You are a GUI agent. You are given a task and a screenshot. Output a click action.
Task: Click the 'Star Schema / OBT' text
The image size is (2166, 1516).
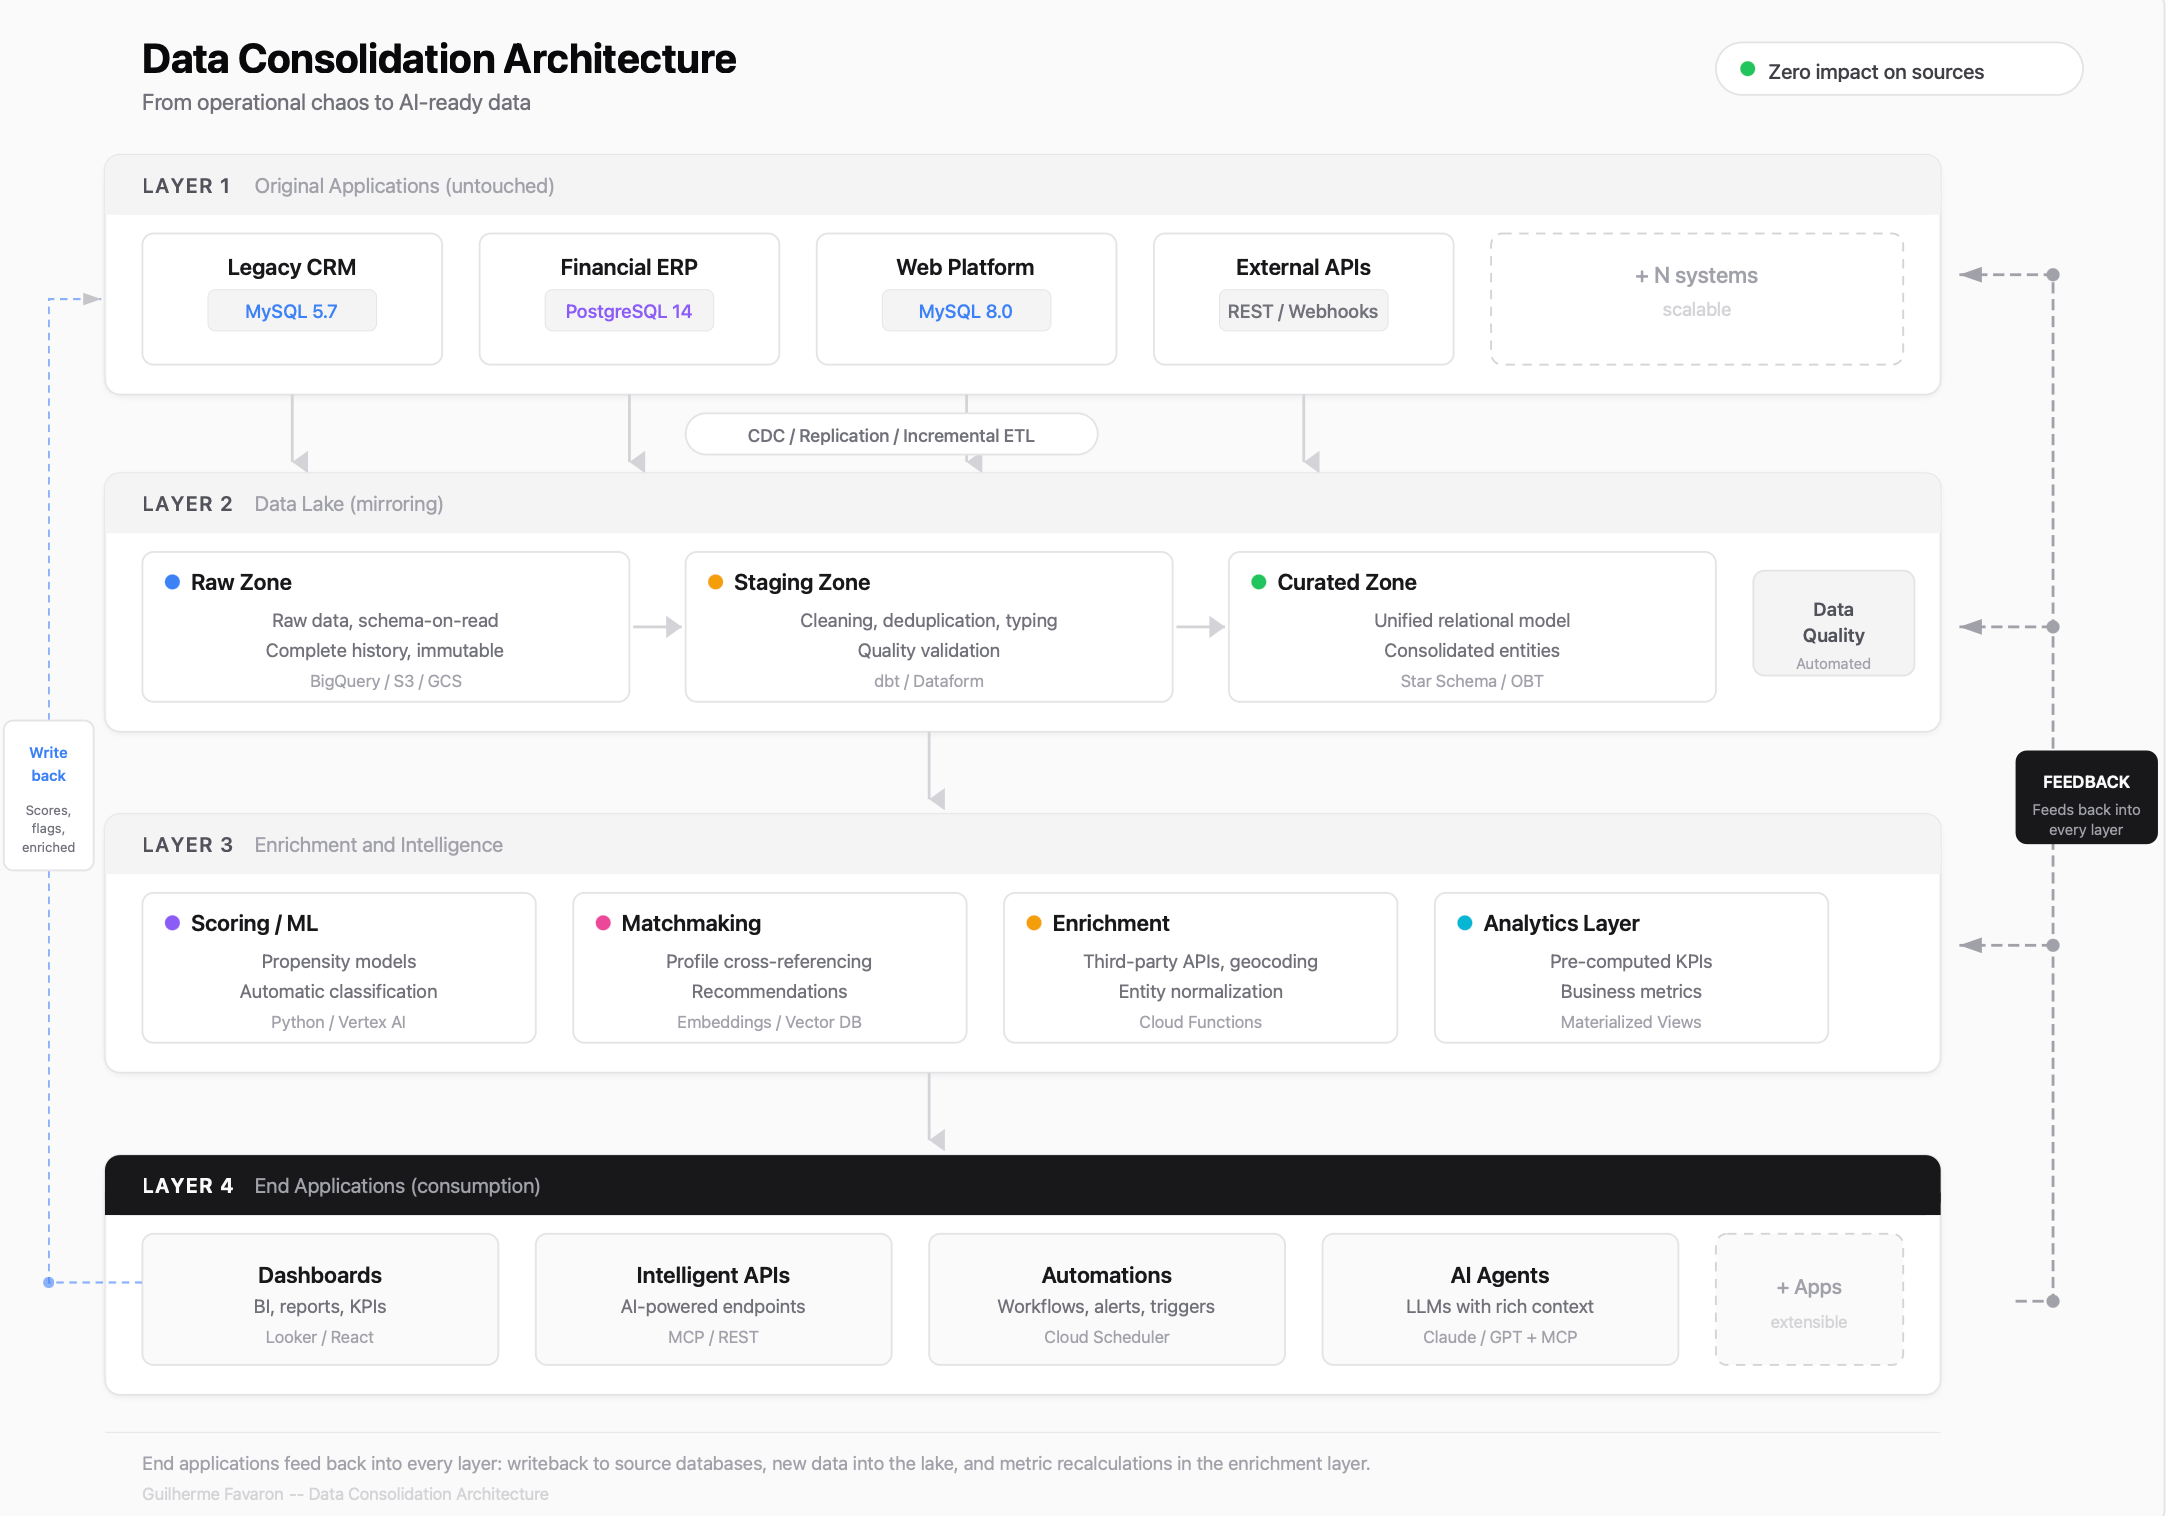1471,681
